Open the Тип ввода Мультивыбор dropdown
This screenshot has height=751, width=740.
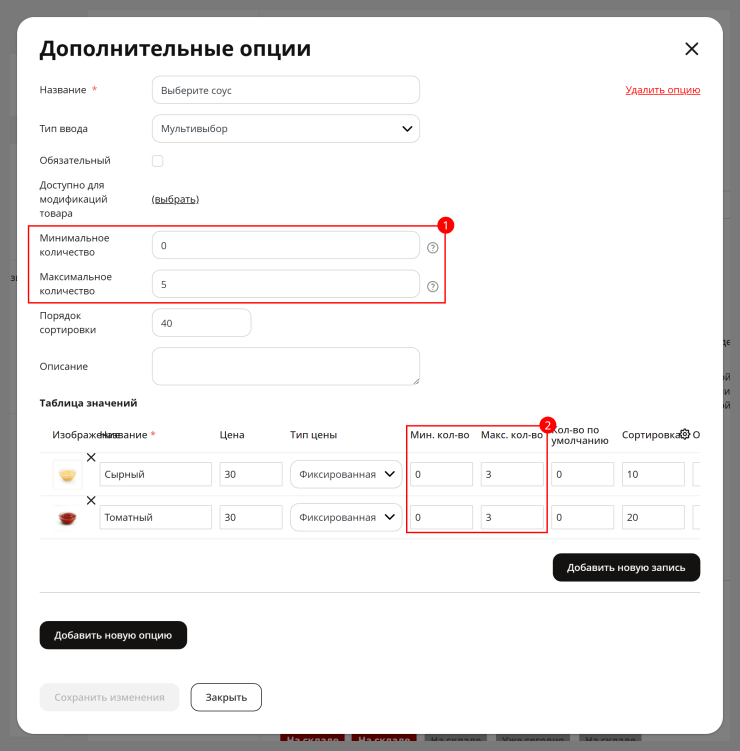tap(286, 128)
